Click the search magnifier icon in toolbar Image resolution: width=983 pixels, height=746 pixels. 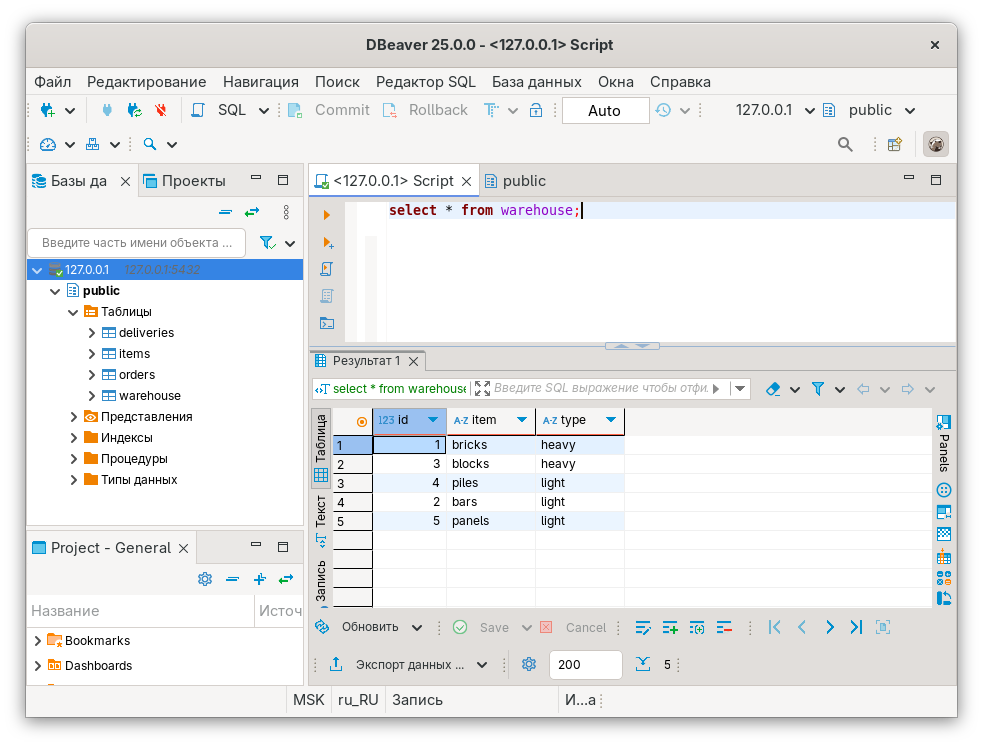click(x=845, y=144)
